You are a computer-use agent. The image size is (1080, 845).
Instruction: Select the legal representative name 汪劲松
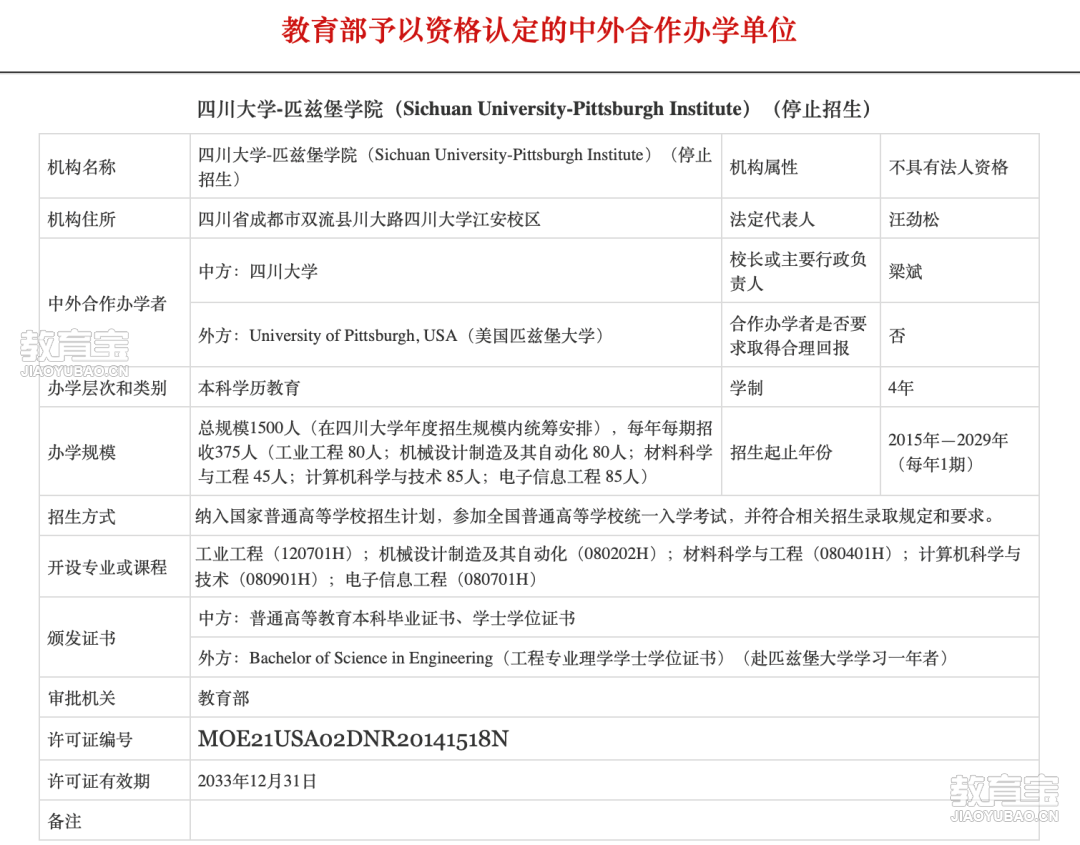click(914, 219)
